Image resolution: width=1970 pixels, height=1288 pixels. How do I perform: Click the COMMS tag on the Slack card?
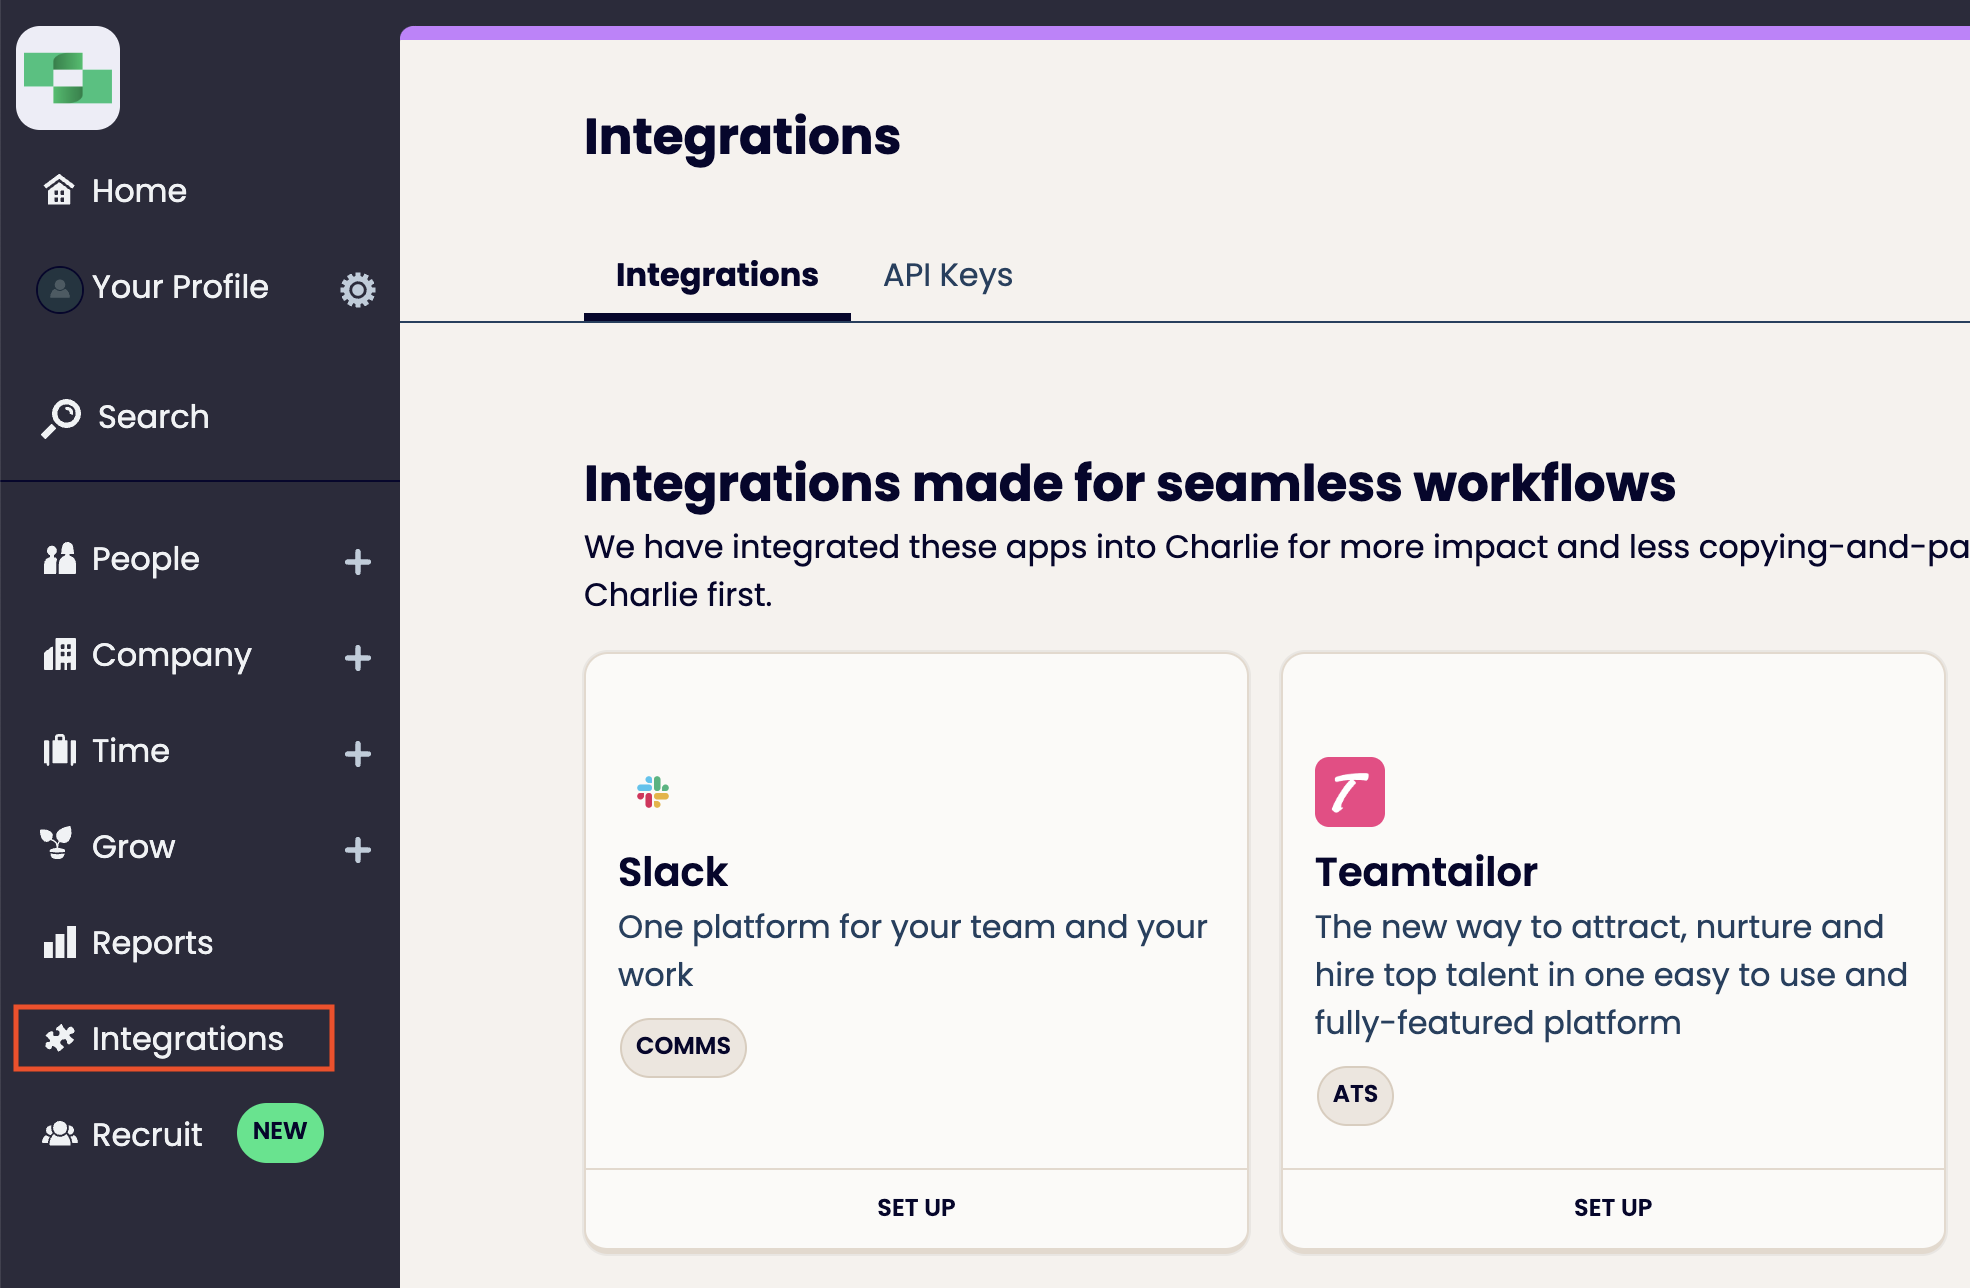[x=682, y=1047]
